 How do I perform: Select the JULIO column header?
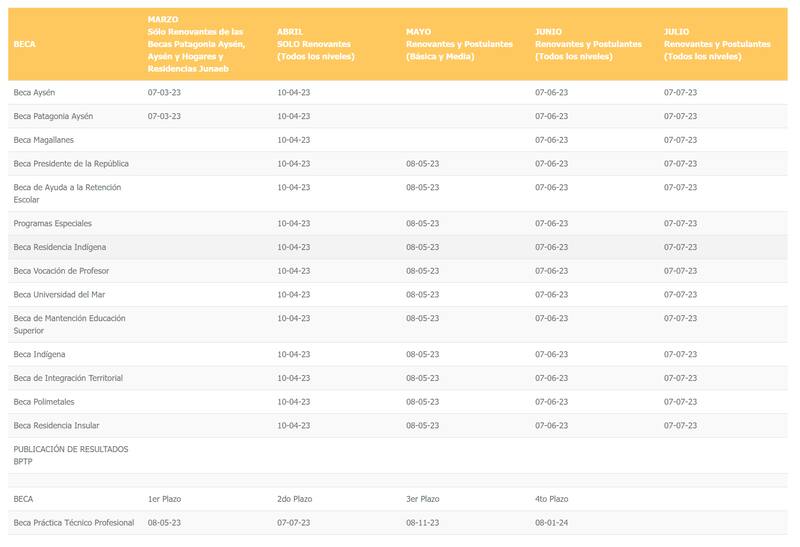coord(717,45)
